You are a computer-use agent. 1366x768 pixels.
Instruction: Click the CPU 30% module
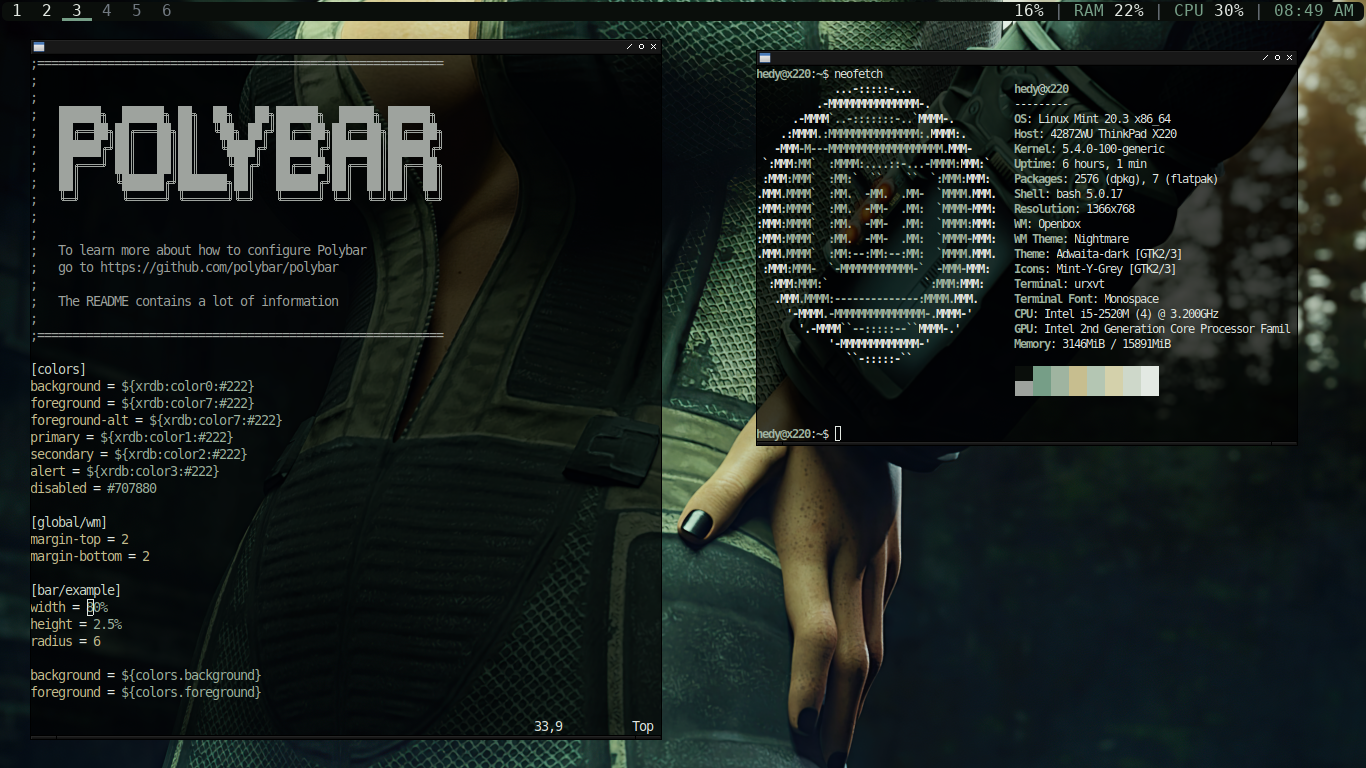[x=1209, y=11]
